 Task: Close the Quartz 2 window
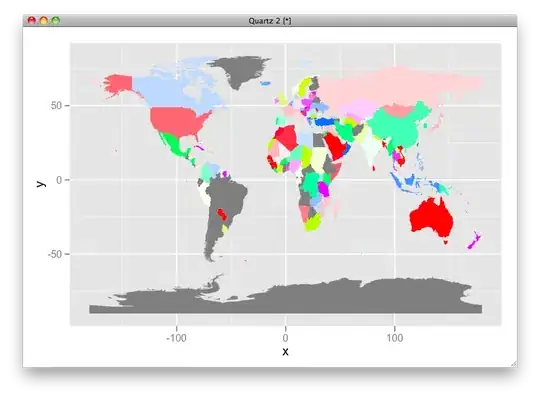tap(32, 20)
